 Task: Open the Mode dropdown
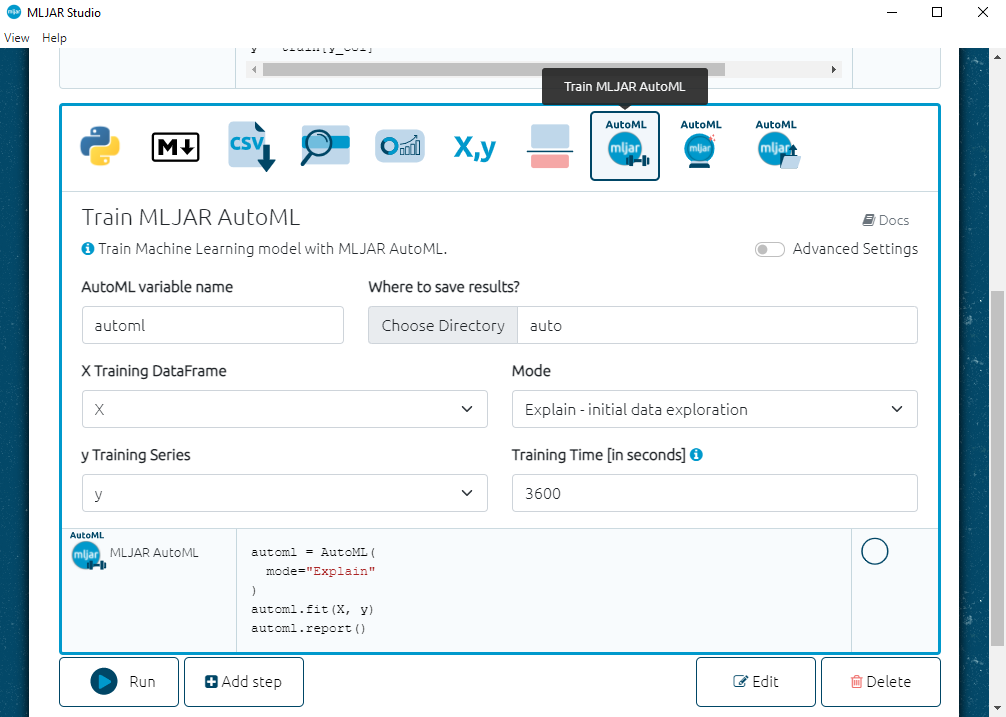tap(715, 409)
